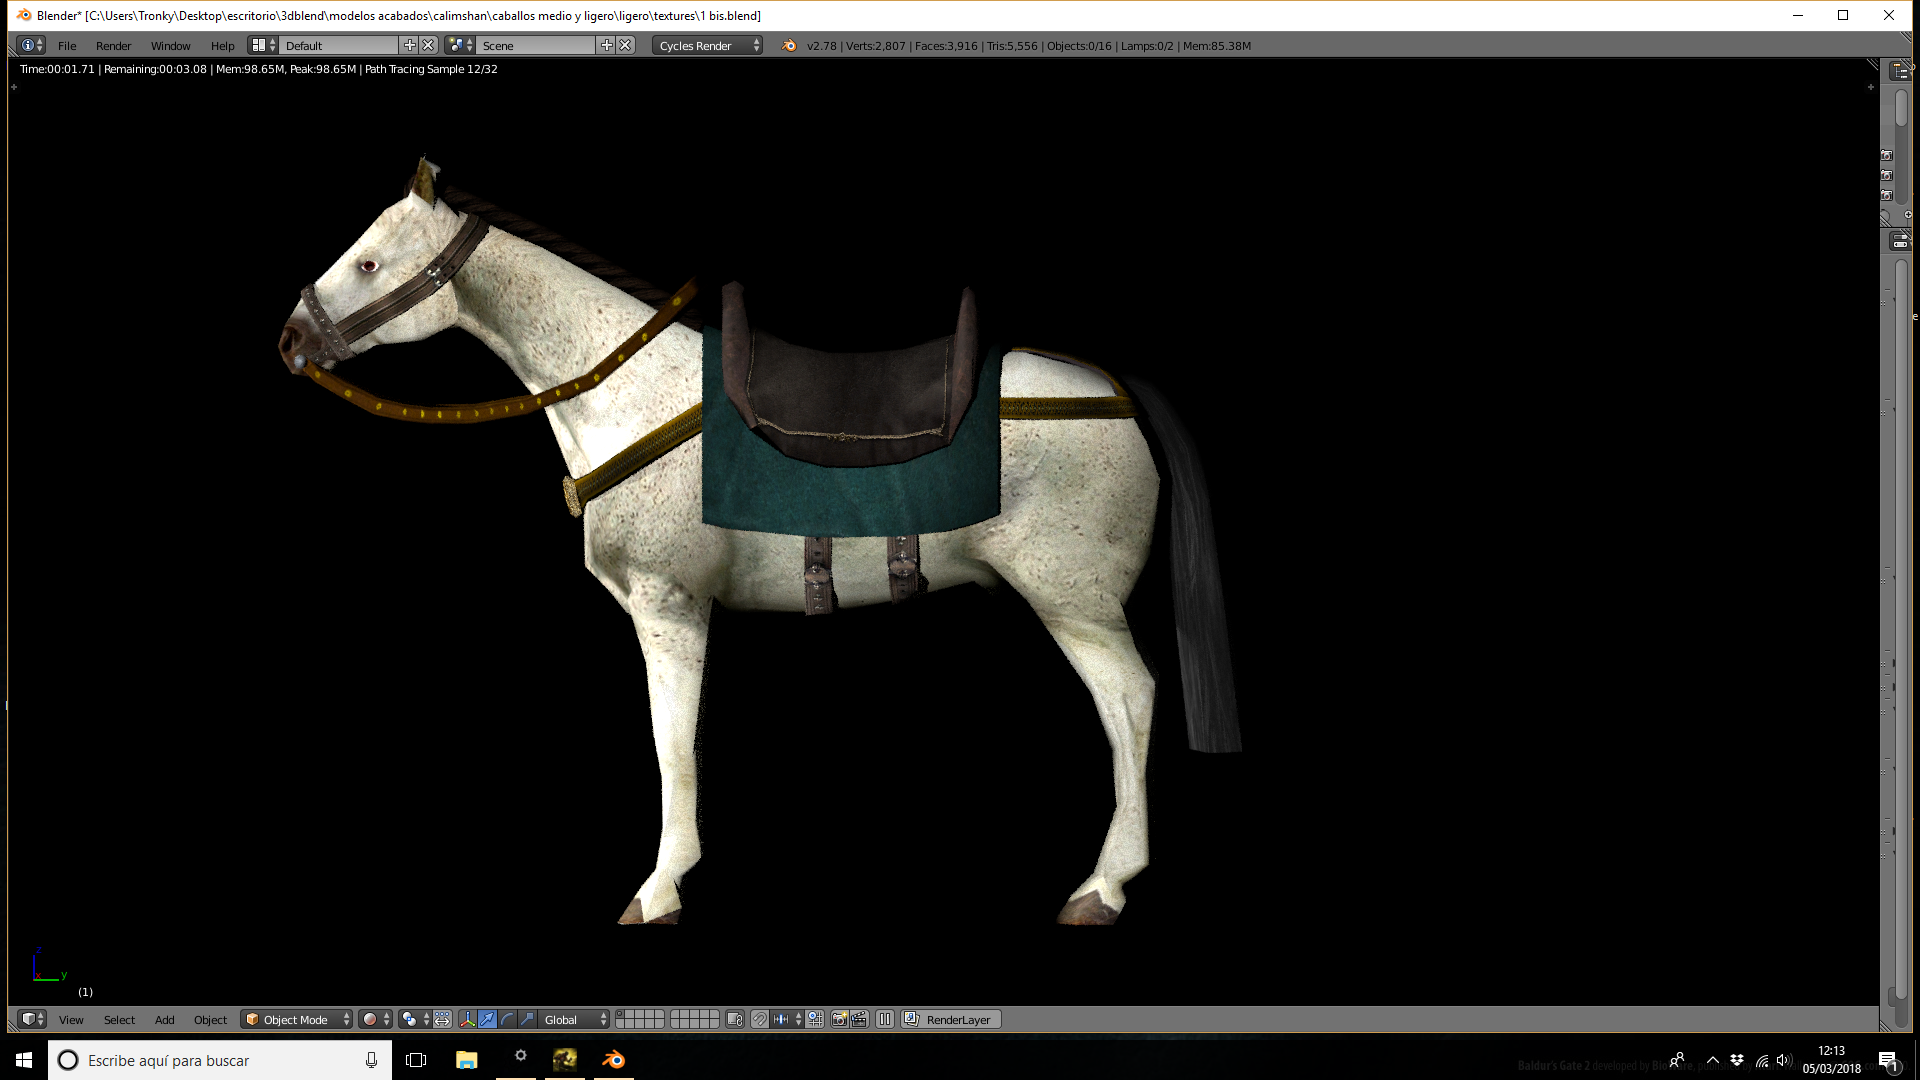Image resolution: width=1920 pixels, height=1080 pixels.
Task: Click the Blender logo in the info header
Action: click(x=789, y=45)
